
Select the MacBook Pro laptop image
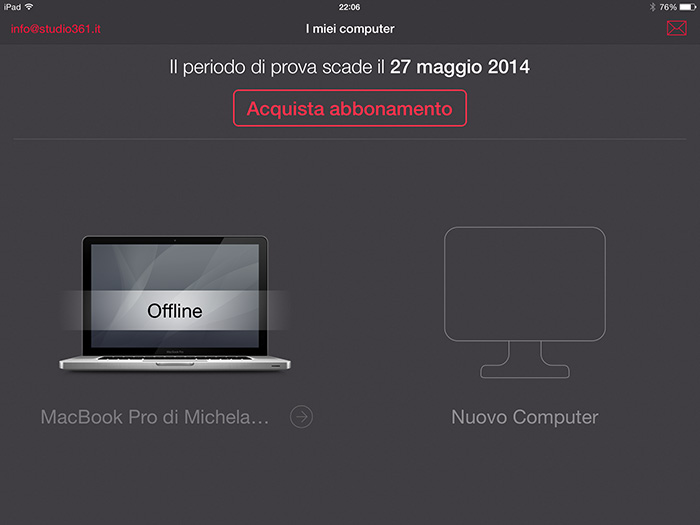(175, 303)
